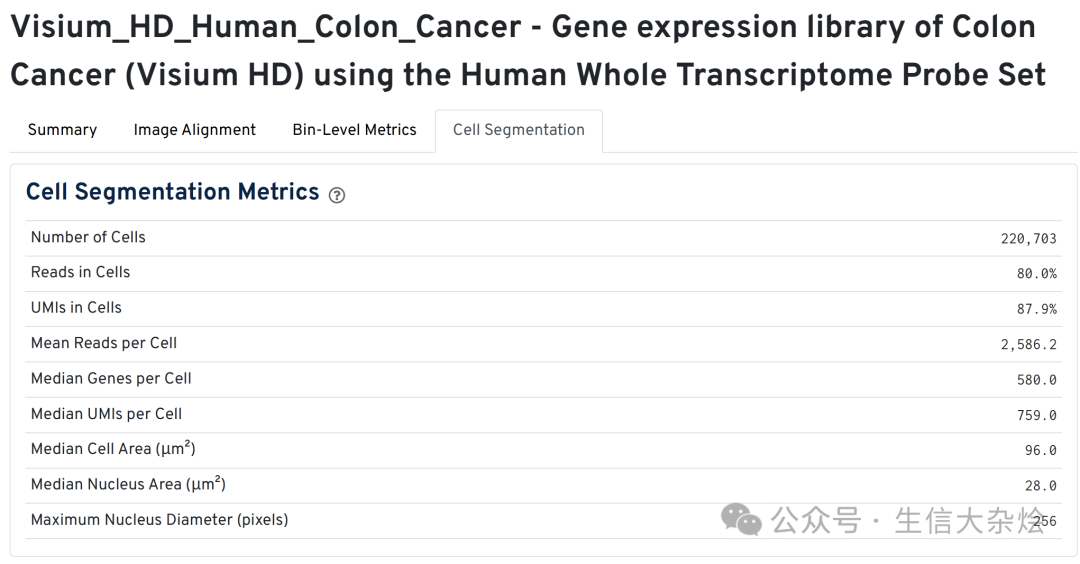1080x564 pixels.
Task: Switch to the Summary tab
Action: (x=62, y=130)
